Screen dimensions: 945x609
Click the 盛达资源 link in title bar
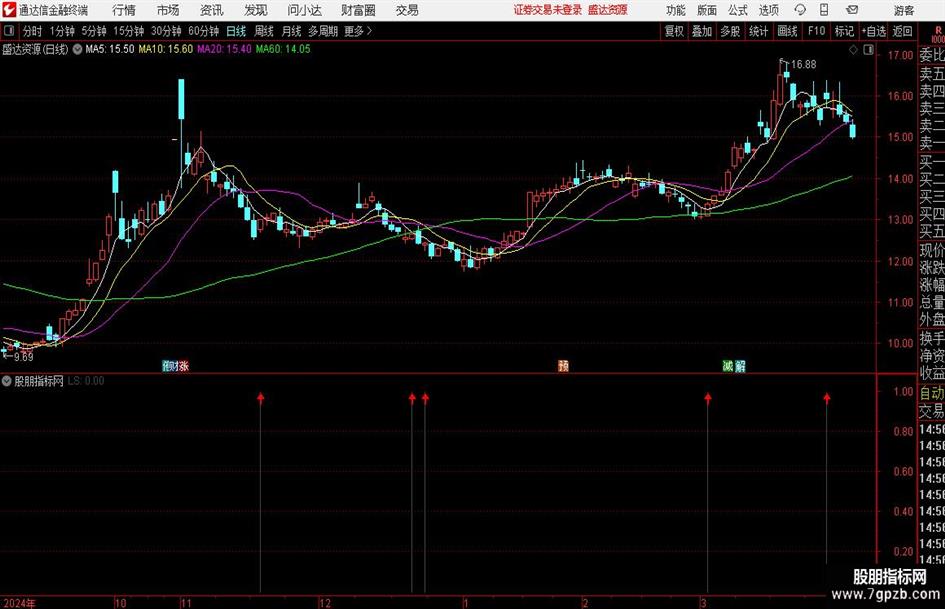[x=608, y=10]
